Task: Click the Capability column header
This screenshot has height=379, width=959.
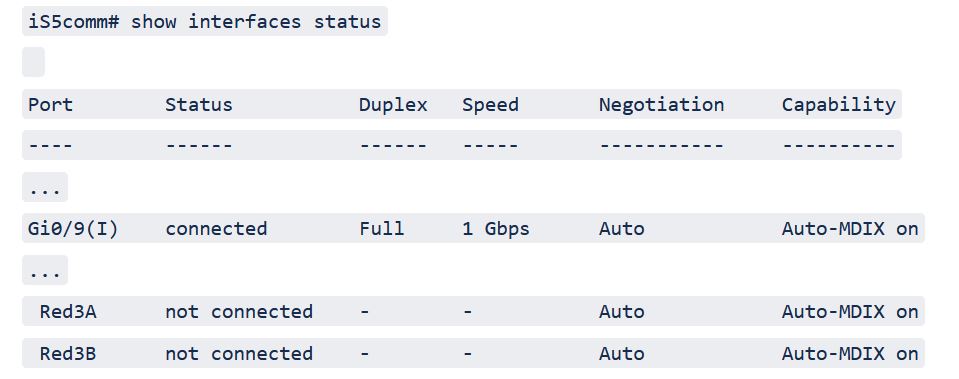Action: [839, 105]
